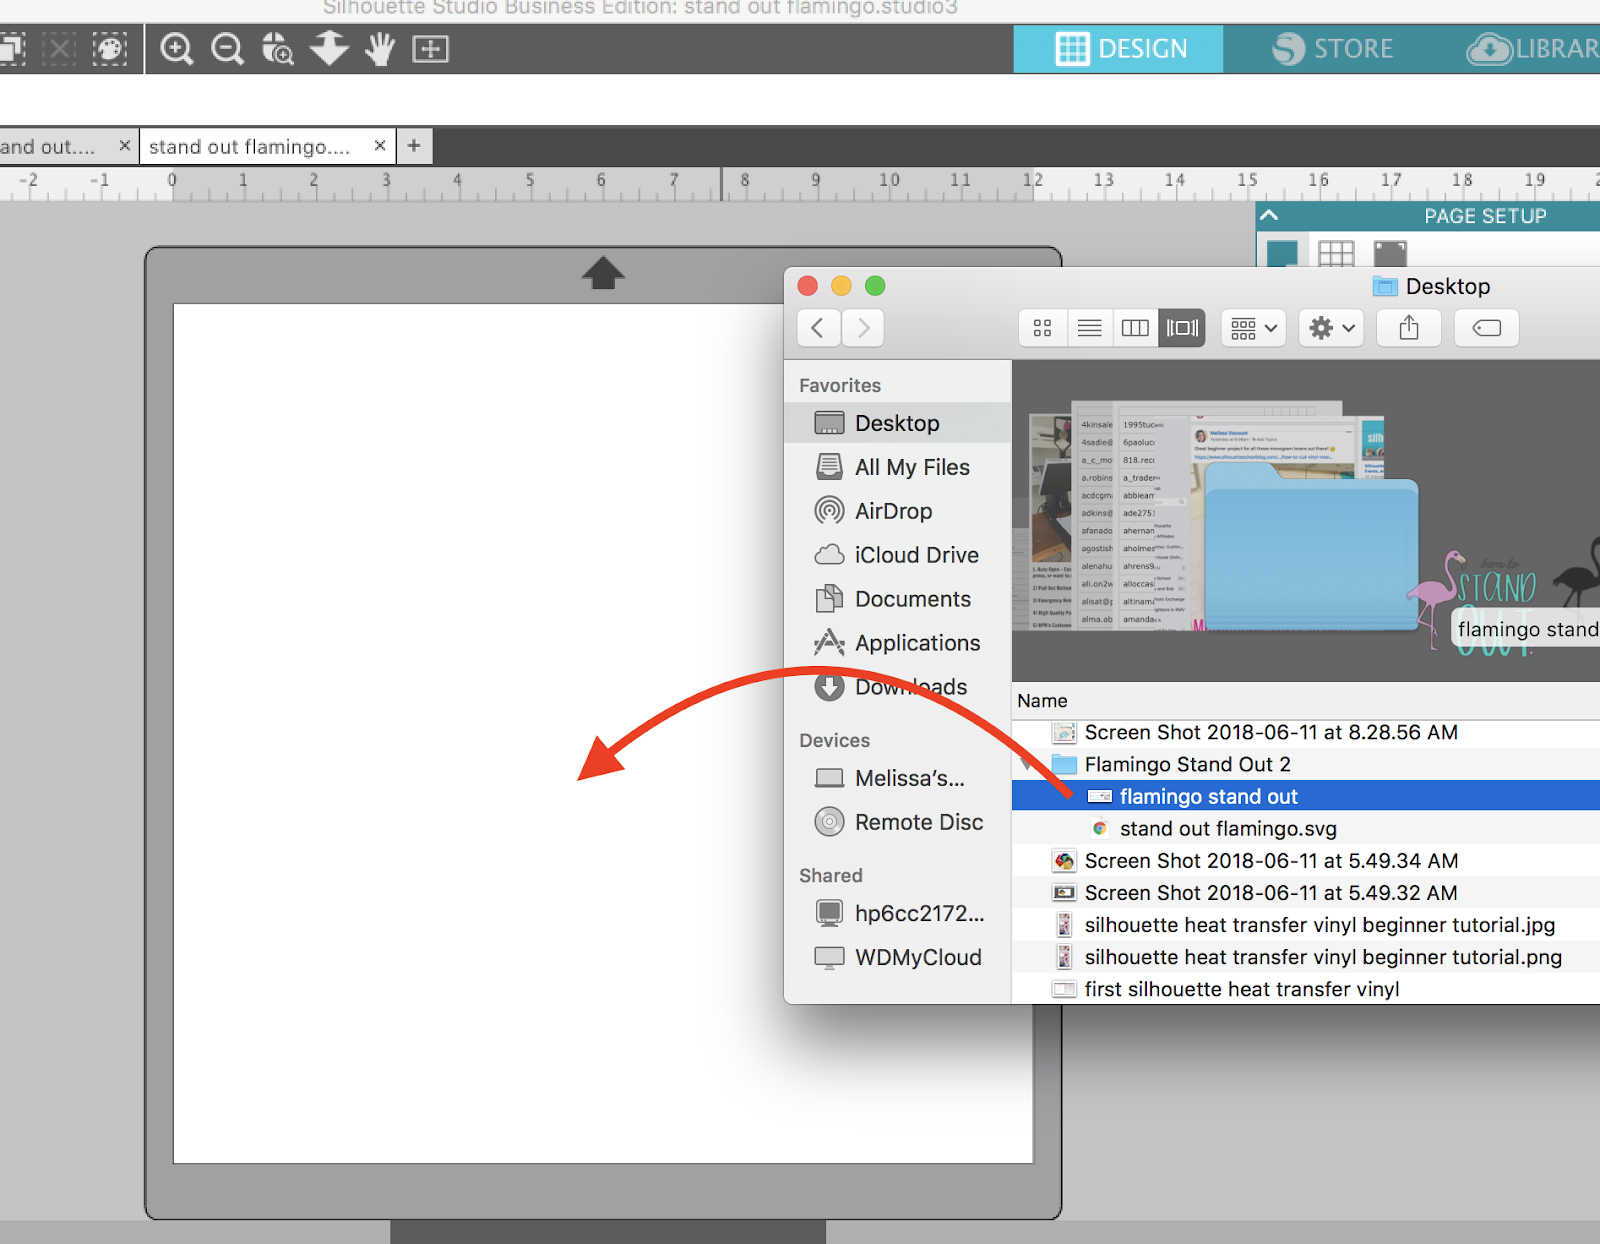Open the Finder arrange-by dropdown

coord(1252,327)
